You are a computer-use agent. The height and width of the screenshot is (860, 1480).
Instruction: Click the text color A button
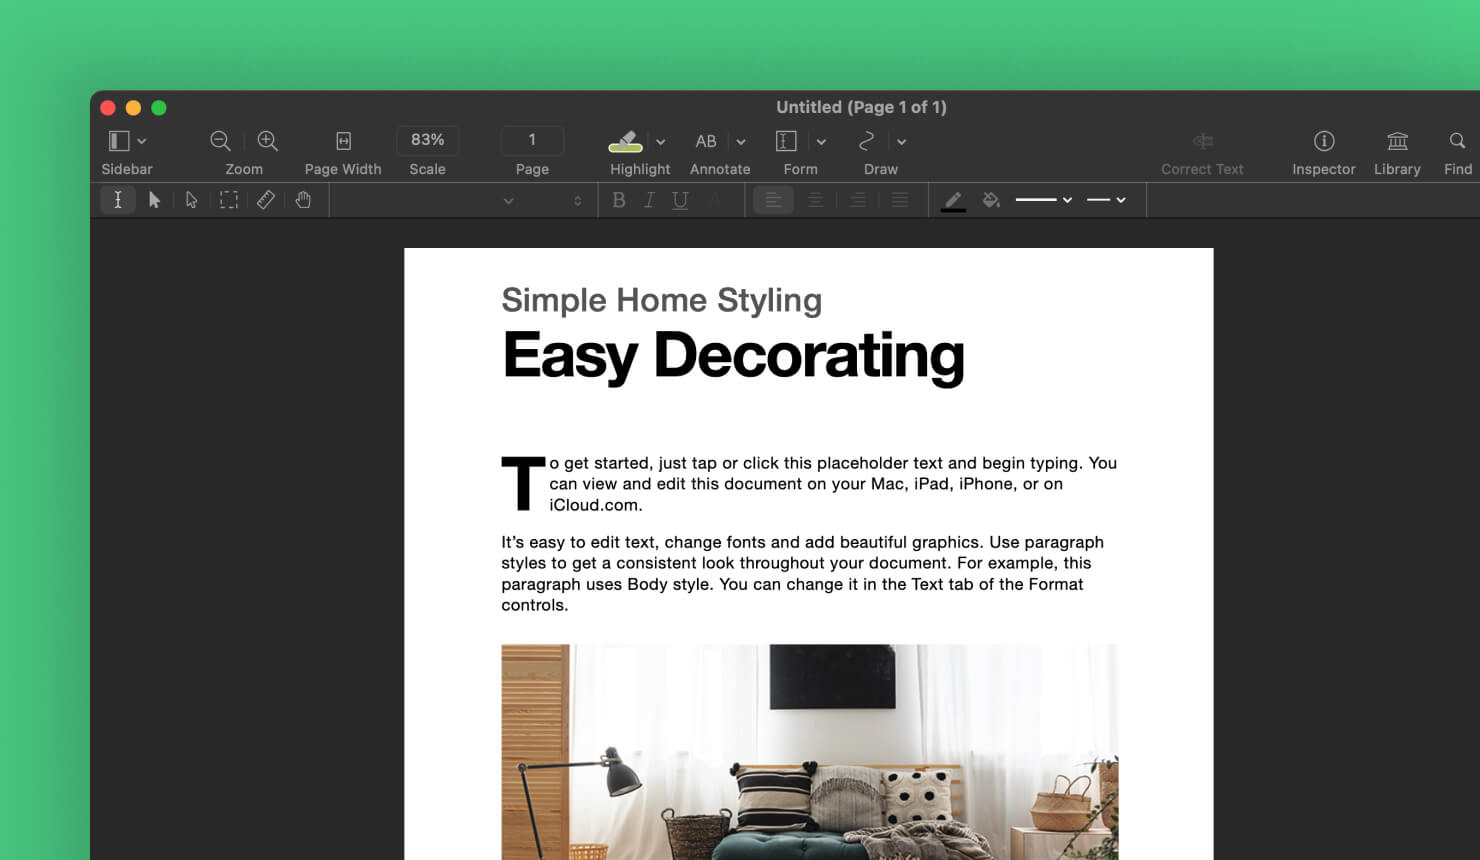point(714,200)
